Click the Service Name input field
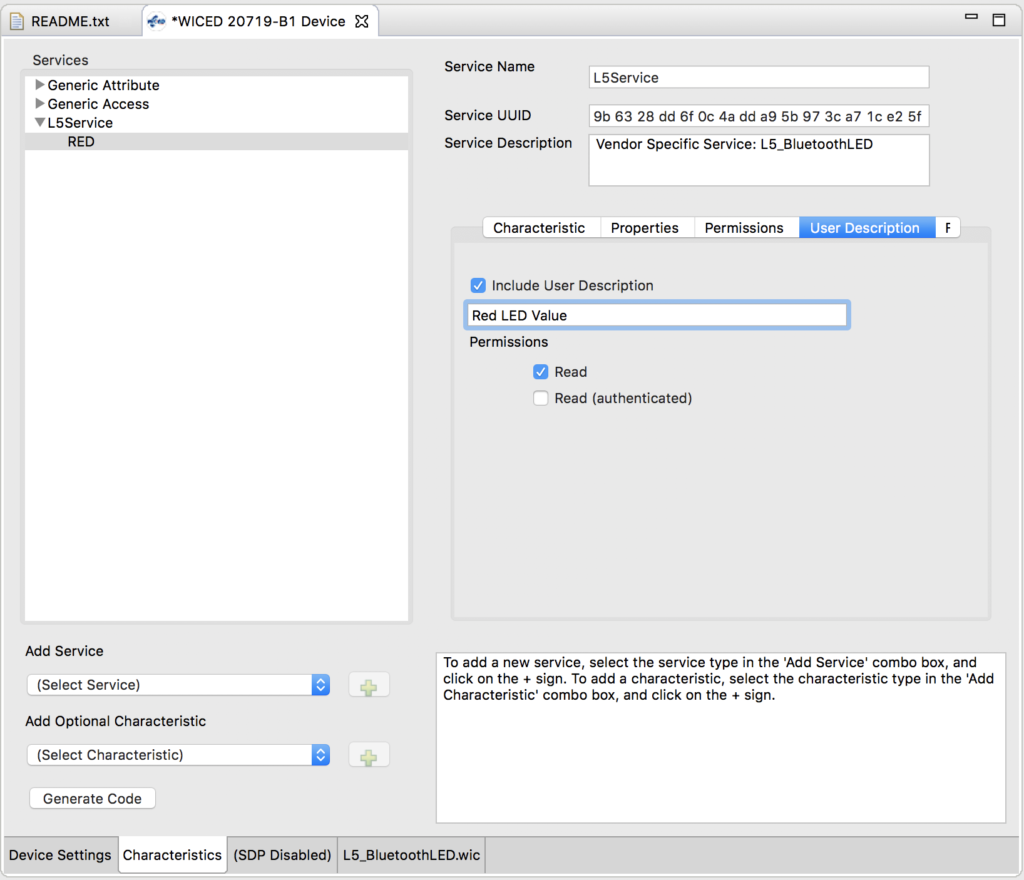 point(759,77)
